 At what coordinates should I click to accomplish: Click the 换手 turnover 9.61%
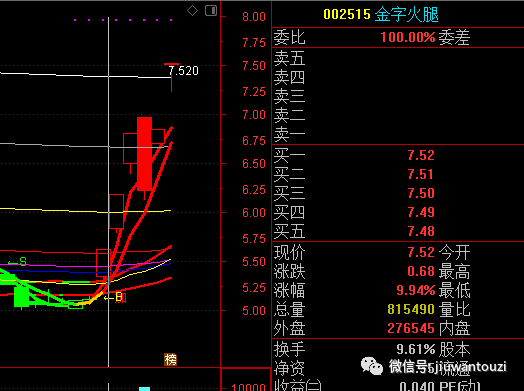pyautogui.click(x=416, y=350)
